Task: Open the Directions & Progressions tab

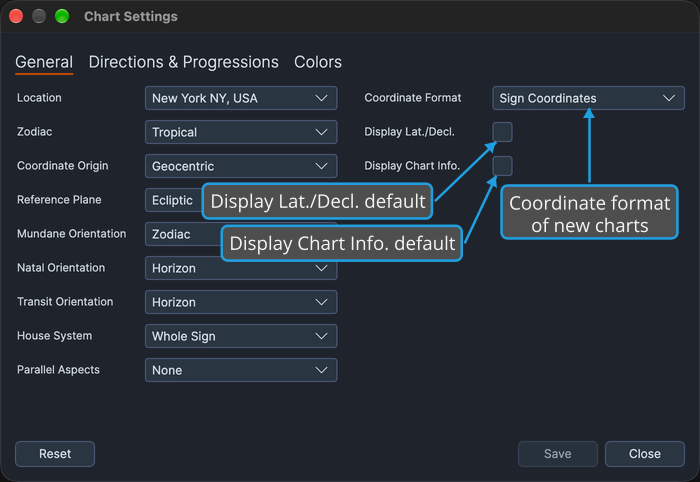Action: 183,62
